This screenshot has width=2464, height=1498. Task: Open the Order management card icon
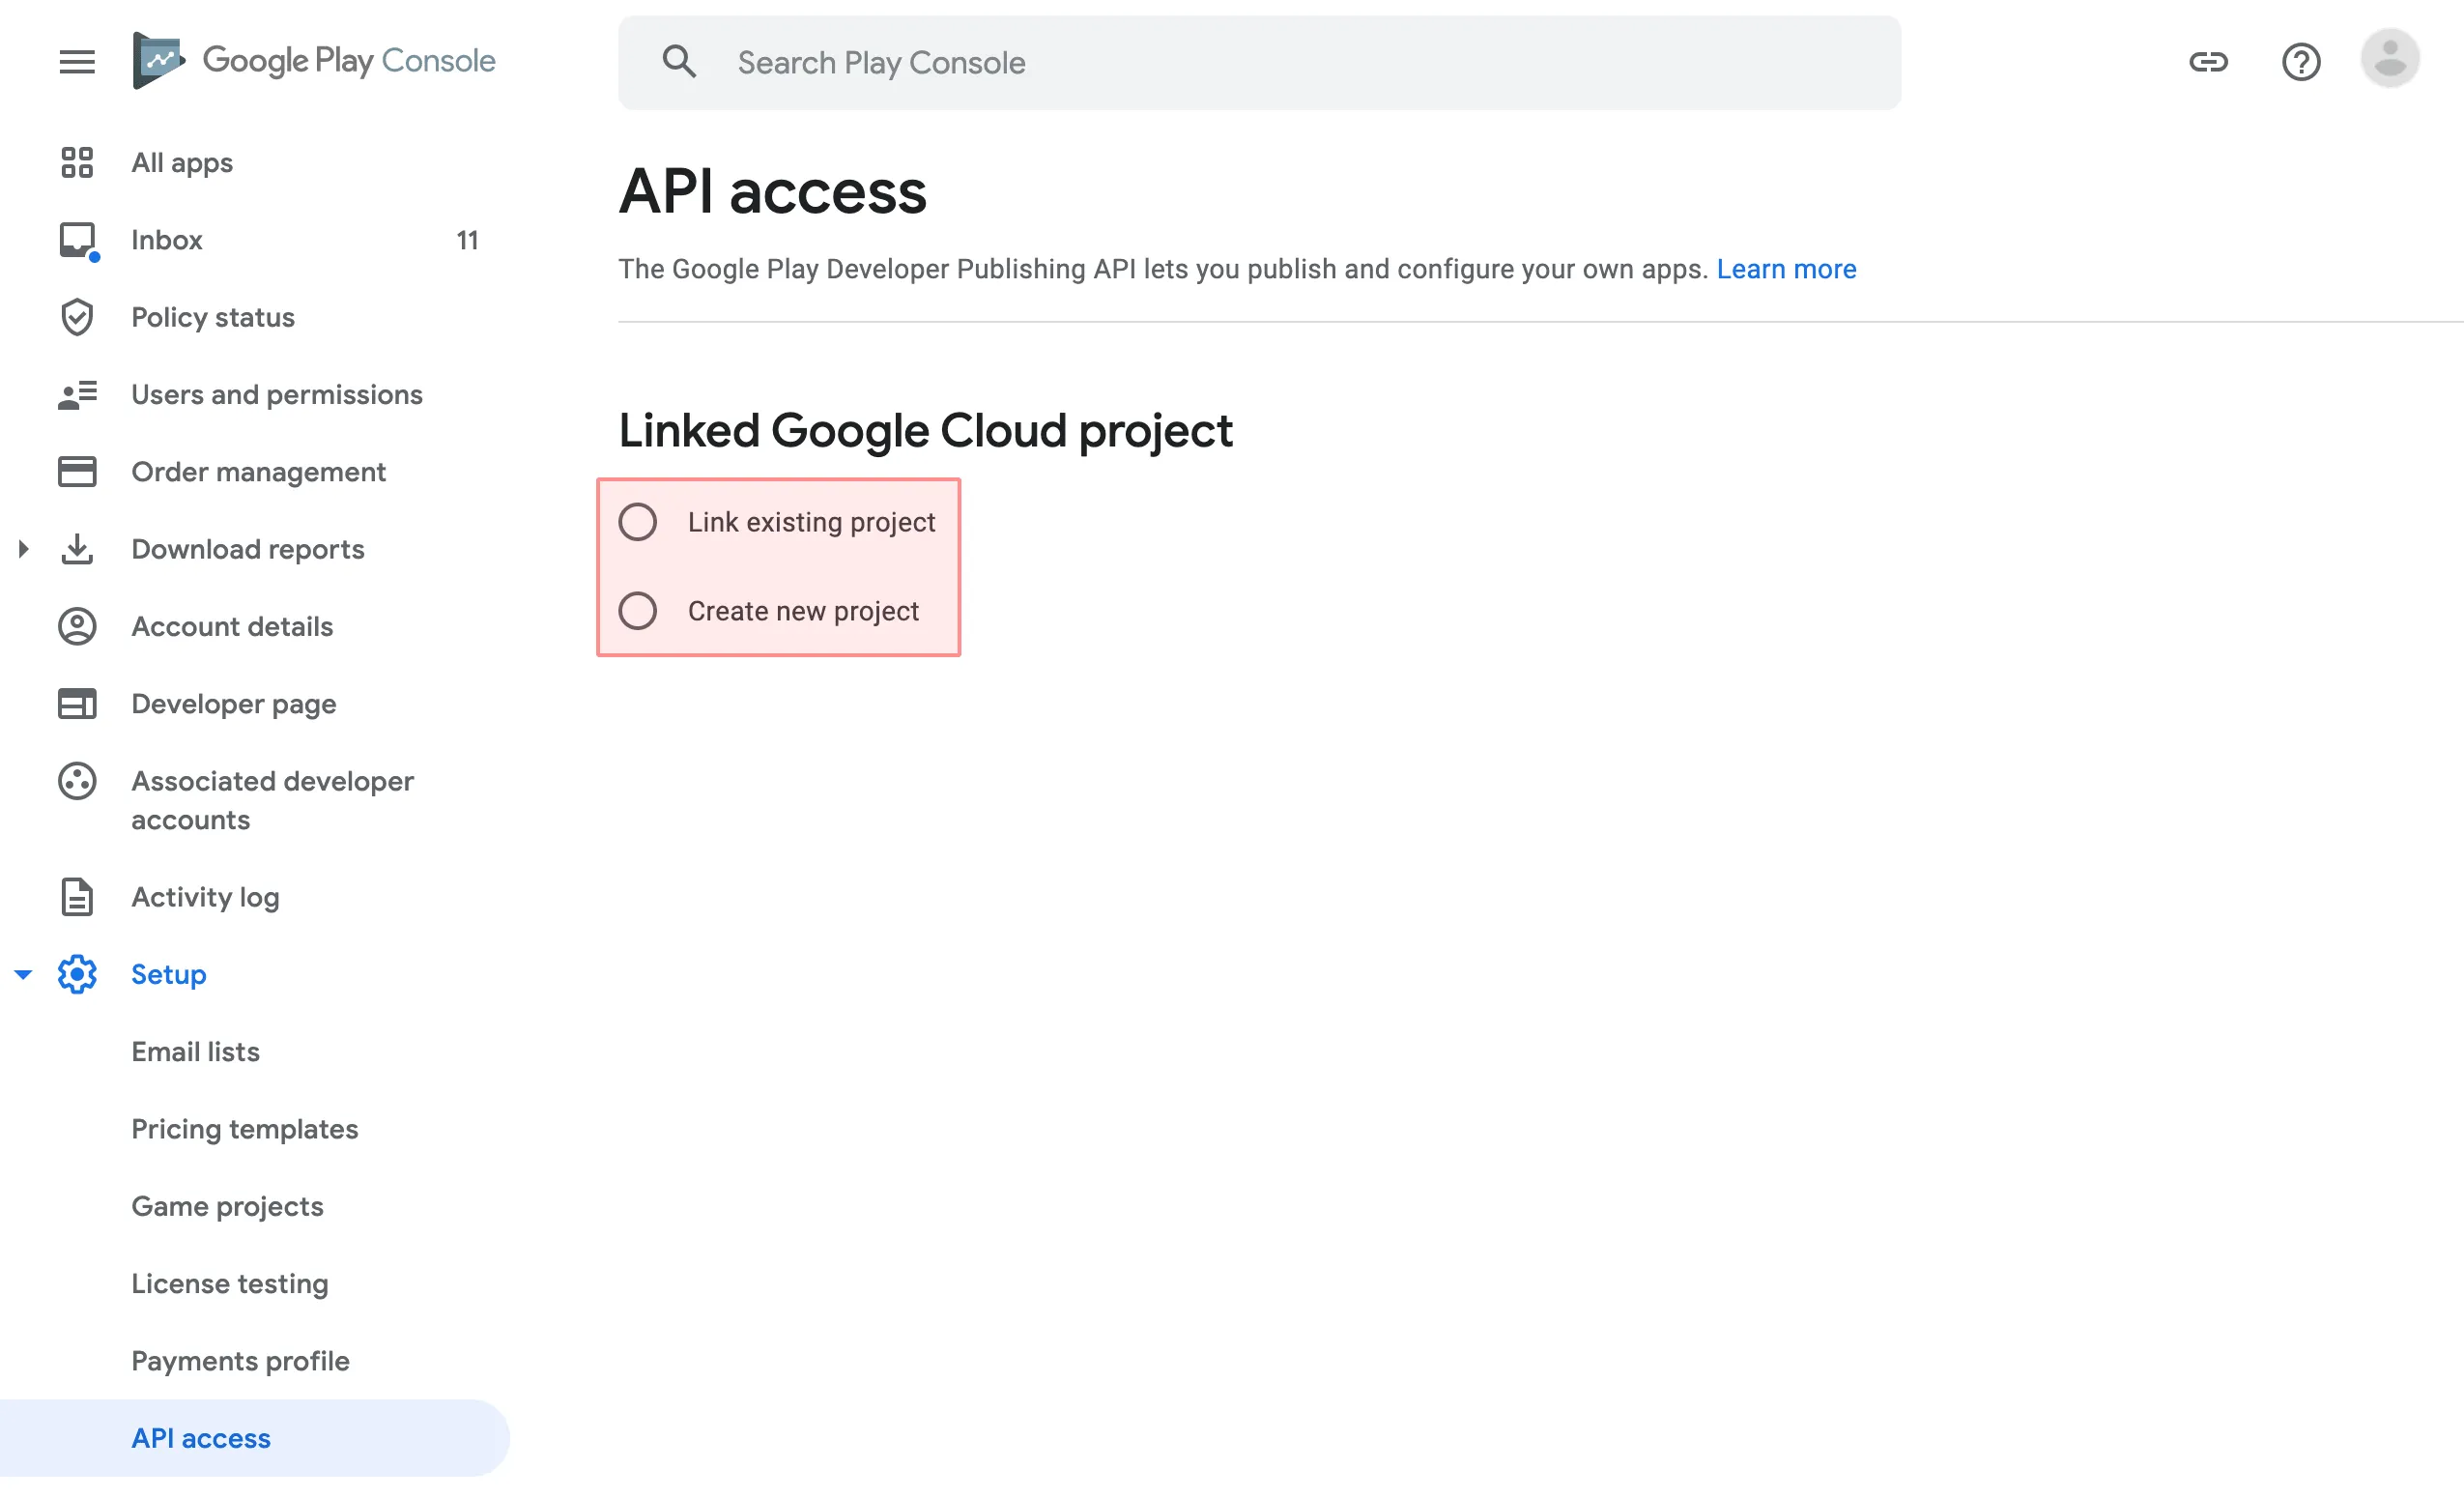coord(77,471)
